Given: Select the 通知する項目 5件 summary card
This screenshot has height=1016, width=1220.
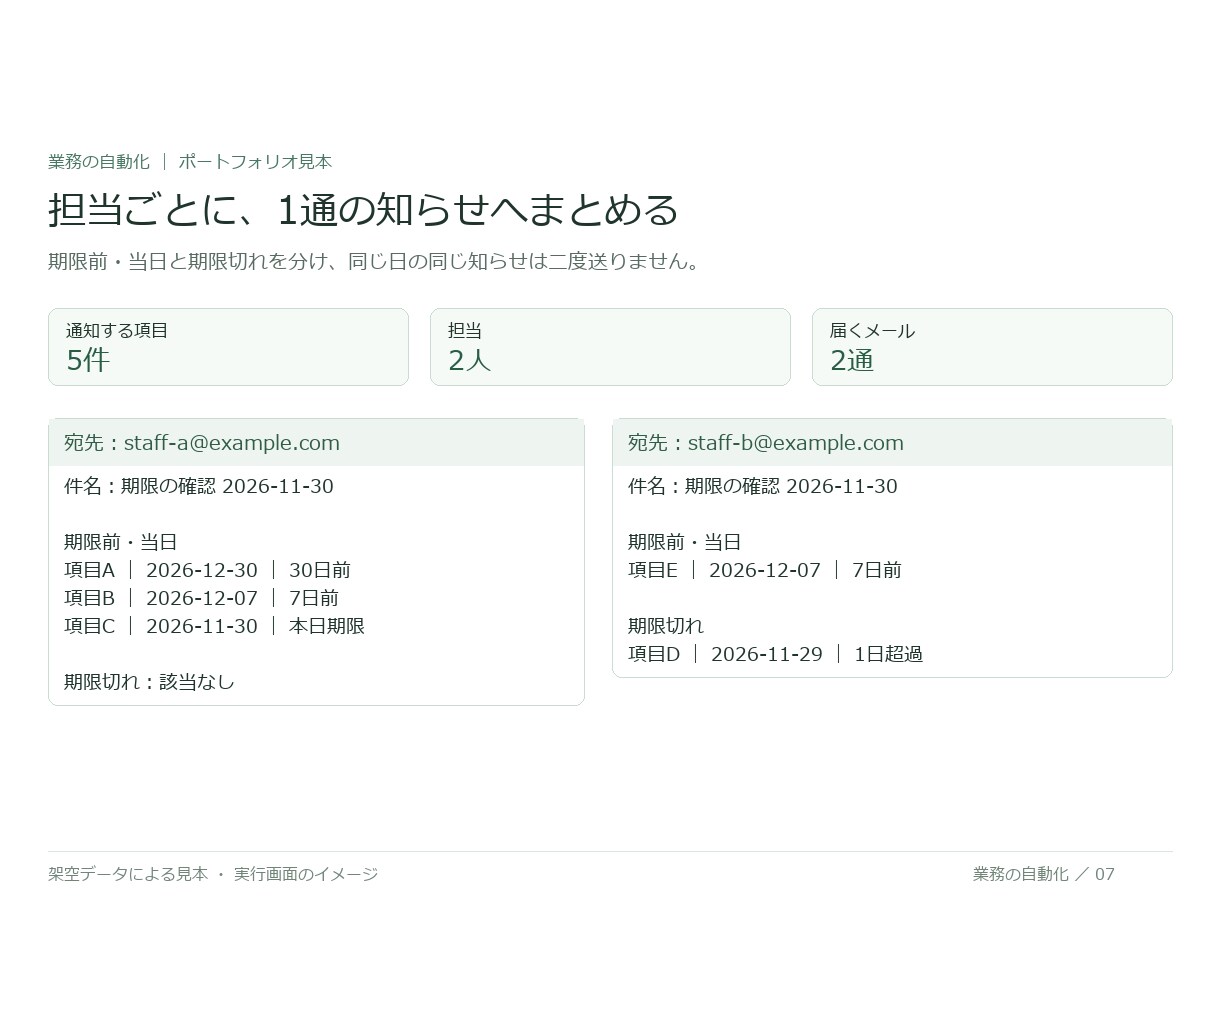Looking at the screenshot, I should point(228,347).
